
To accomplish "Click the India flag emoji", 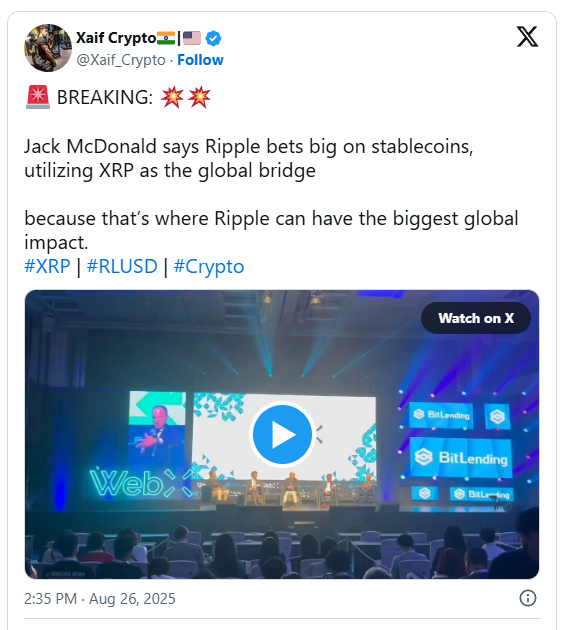I will tap(166, 38).
